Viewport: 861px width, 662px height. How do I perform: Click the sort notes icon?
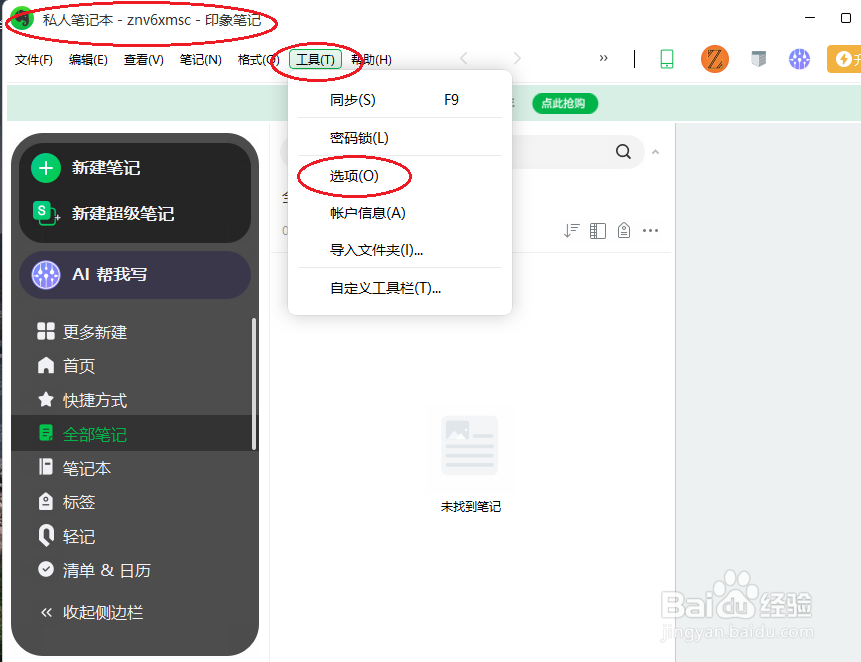point(572,230)
